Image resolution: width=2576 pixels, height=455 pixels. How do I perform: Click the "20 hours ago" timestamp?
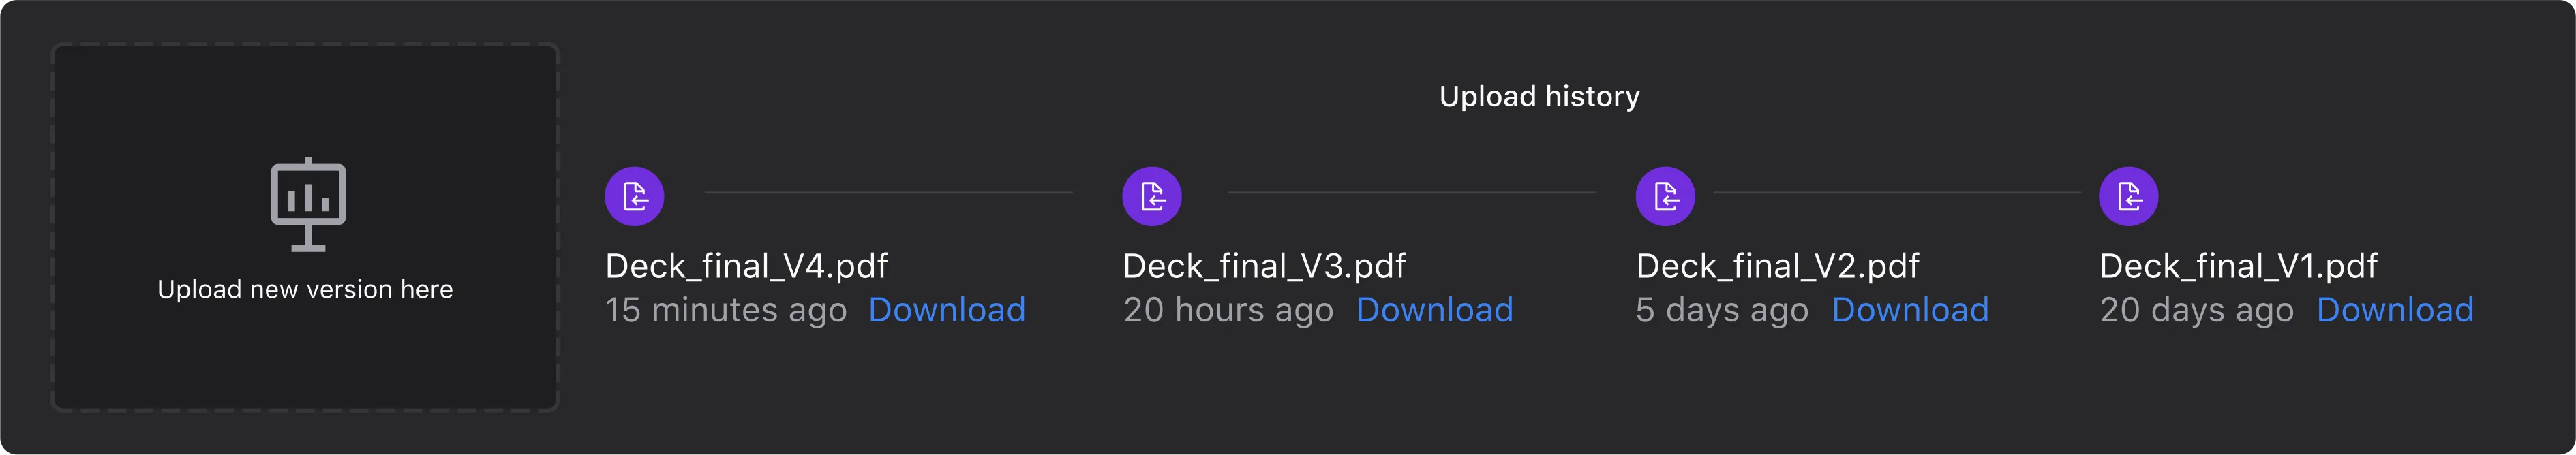tap(1228, 310)
